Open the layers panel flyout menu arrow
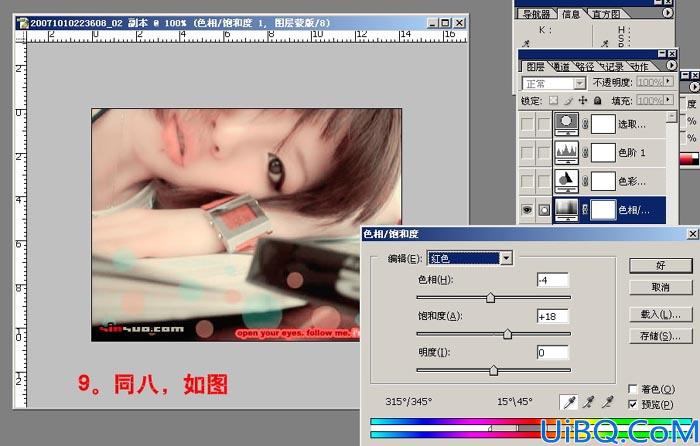The image size is (700, 446). coord(671,66)
